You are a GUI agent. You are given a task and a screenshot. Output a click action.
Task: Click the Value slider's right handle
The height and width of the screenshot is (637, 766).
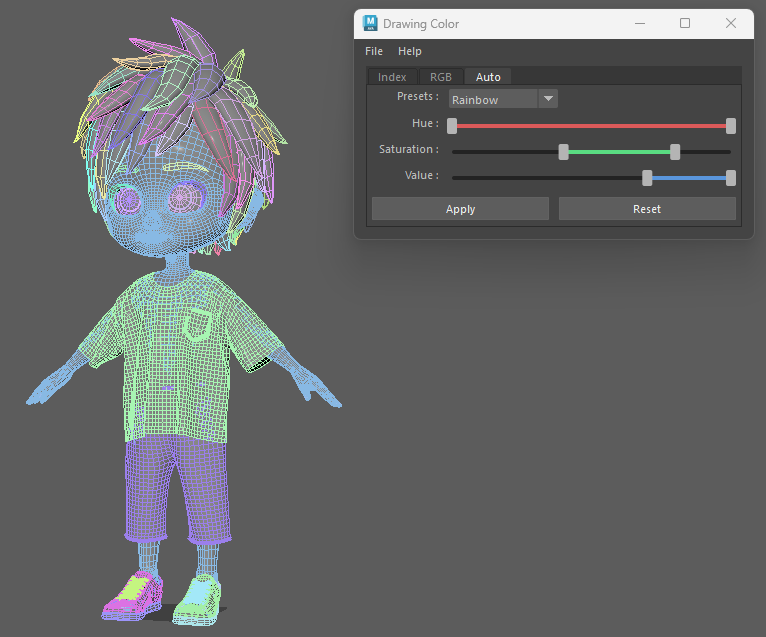click(x=731, y=178)
